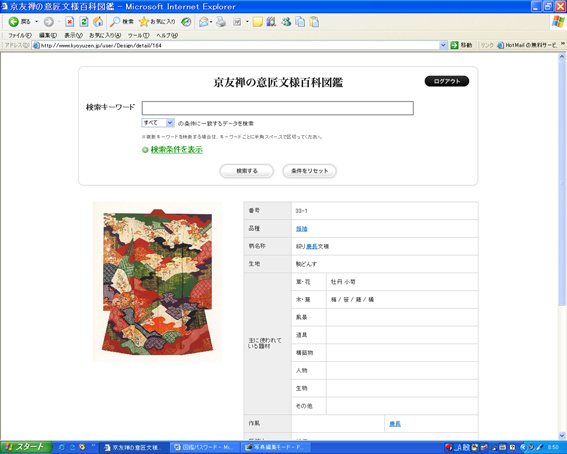
Task: Click the IE Back arrow button
Action: tap(14, 22)
